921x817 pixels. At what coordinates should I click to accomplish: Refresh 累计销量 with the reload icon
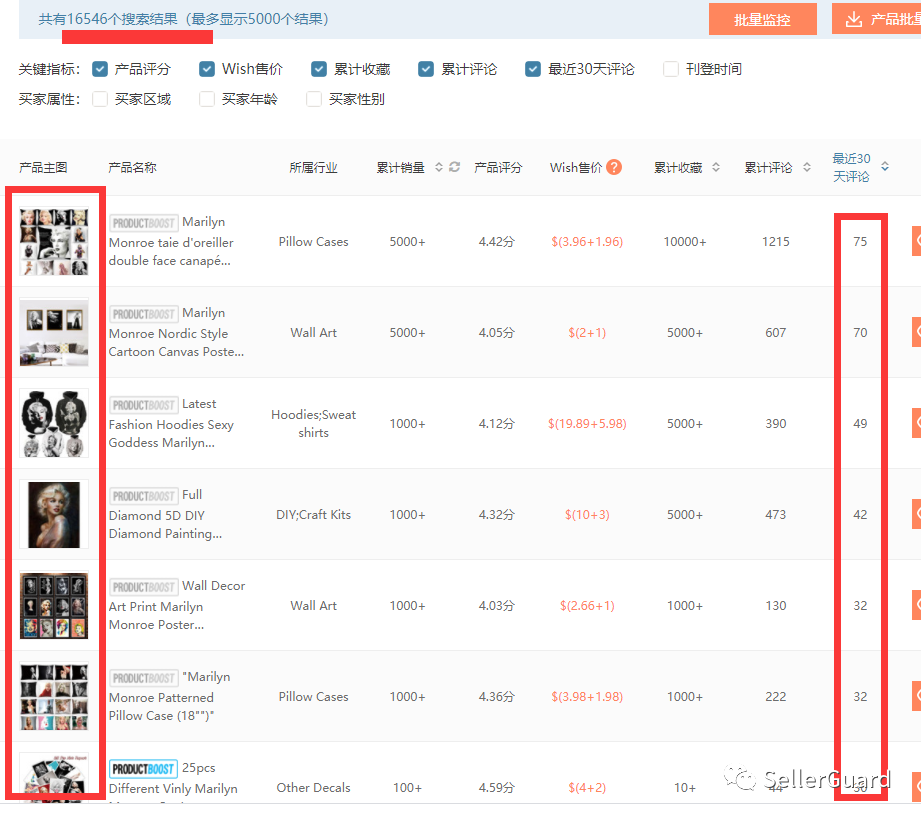455,167
